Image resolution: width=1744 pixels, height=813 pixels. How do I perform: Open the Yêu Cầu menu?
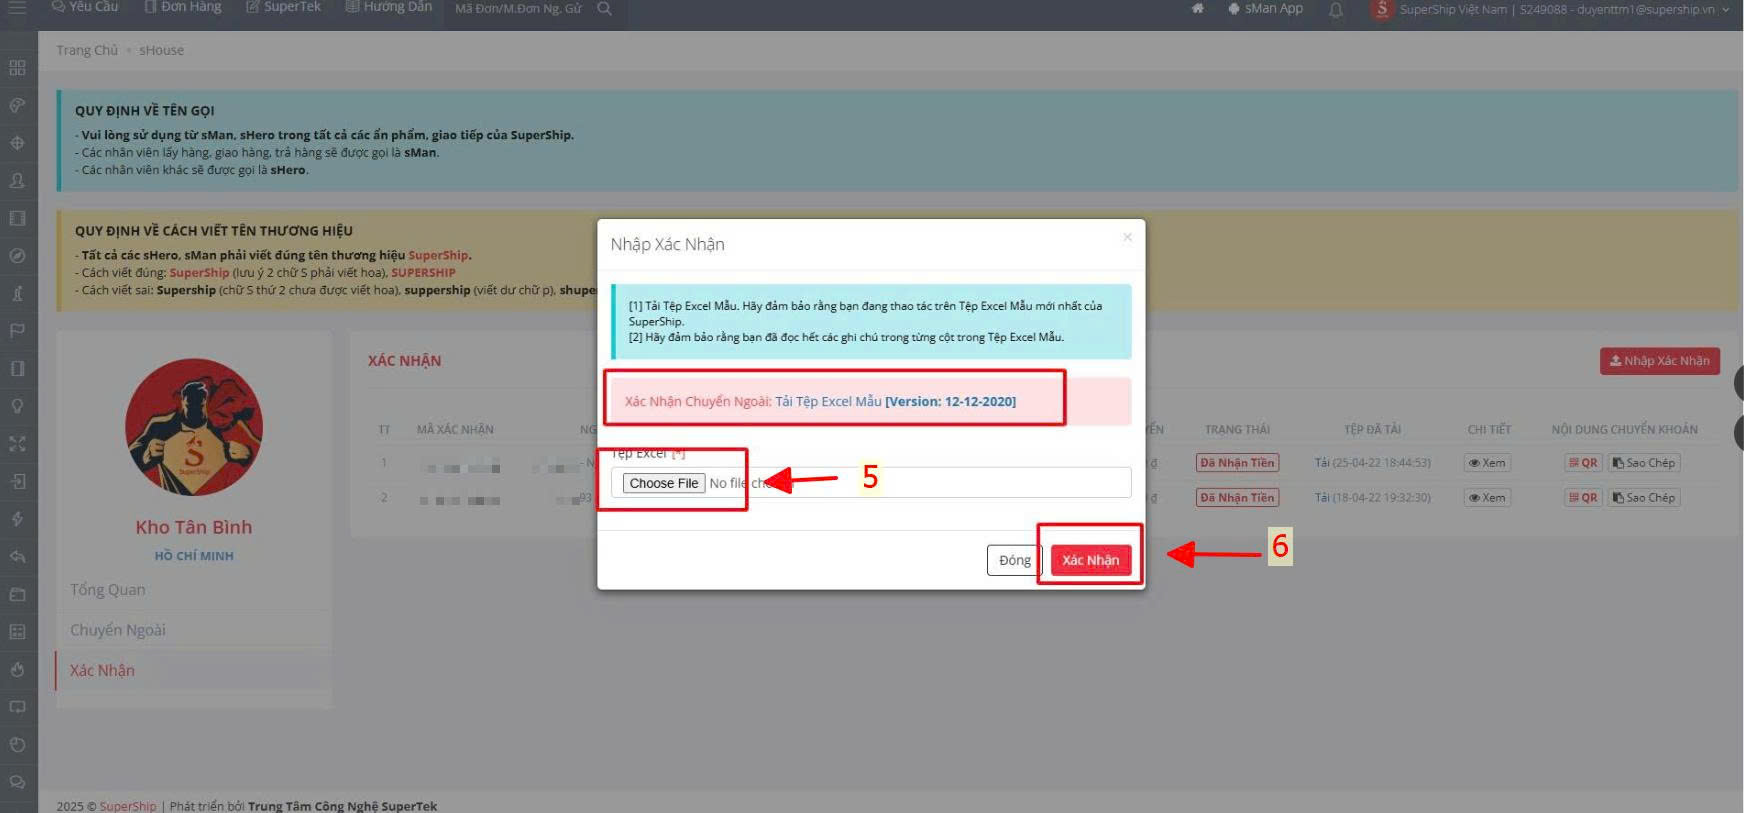tap(85, 7)
